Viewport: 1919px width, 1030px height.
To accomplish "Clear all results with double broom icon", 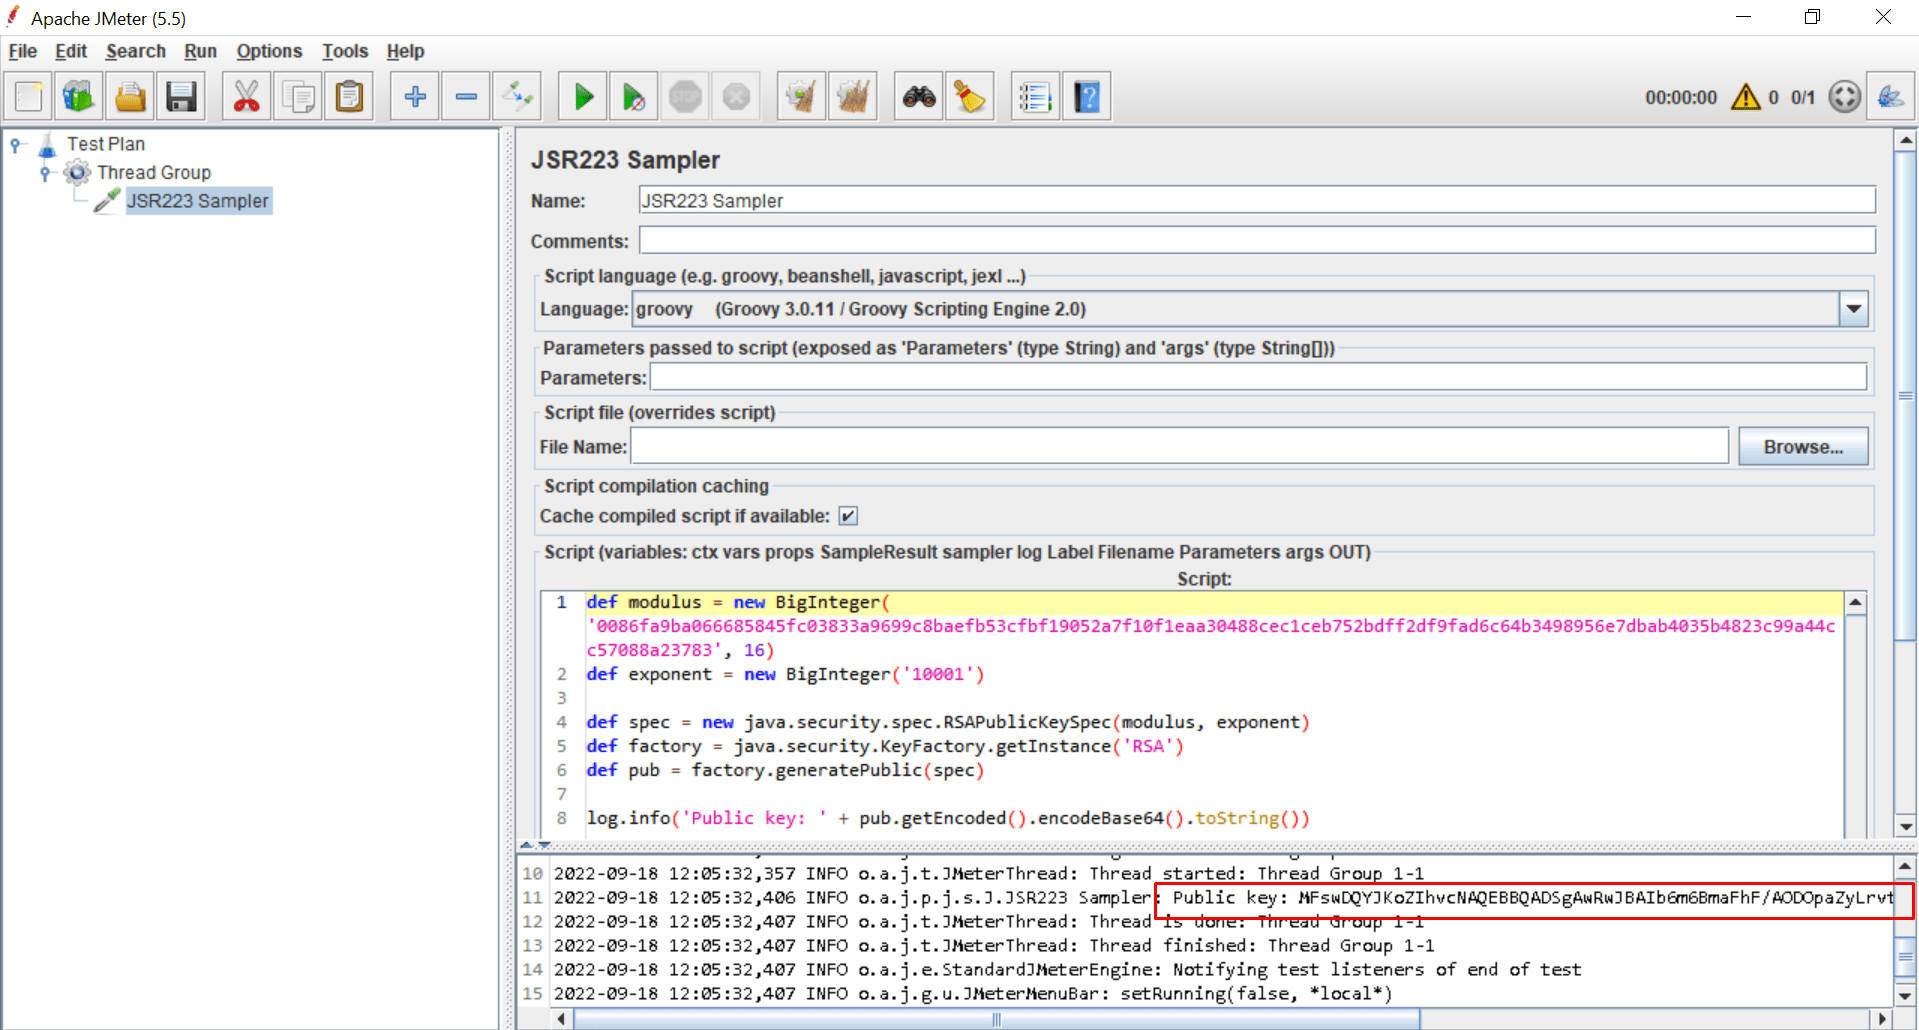I will (x=853, y=97).
